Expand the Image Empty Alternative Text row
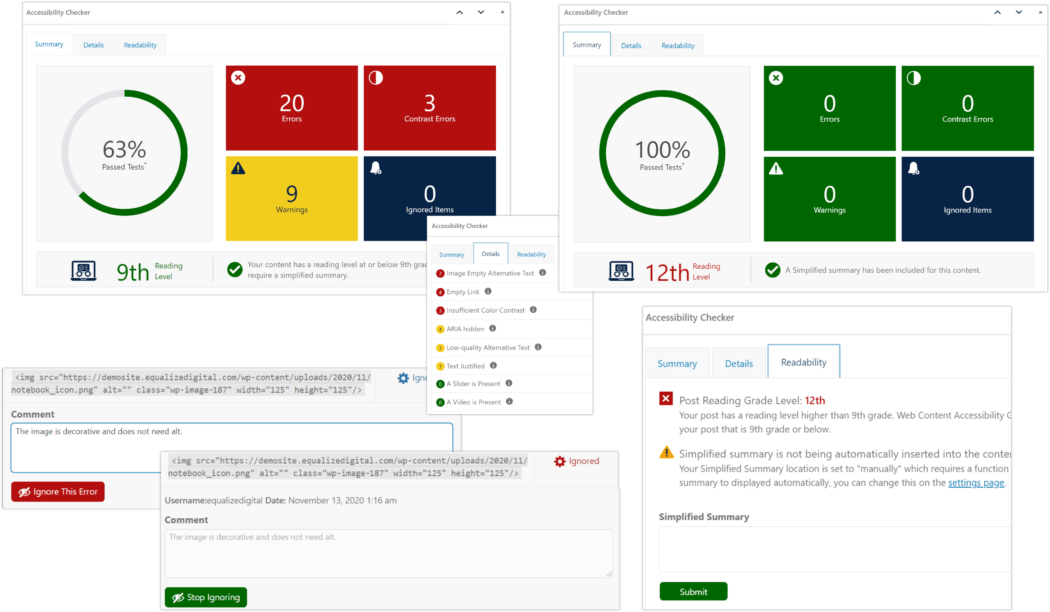The width and height of the screenshot is (1050, 612). (x=509, y=273)
